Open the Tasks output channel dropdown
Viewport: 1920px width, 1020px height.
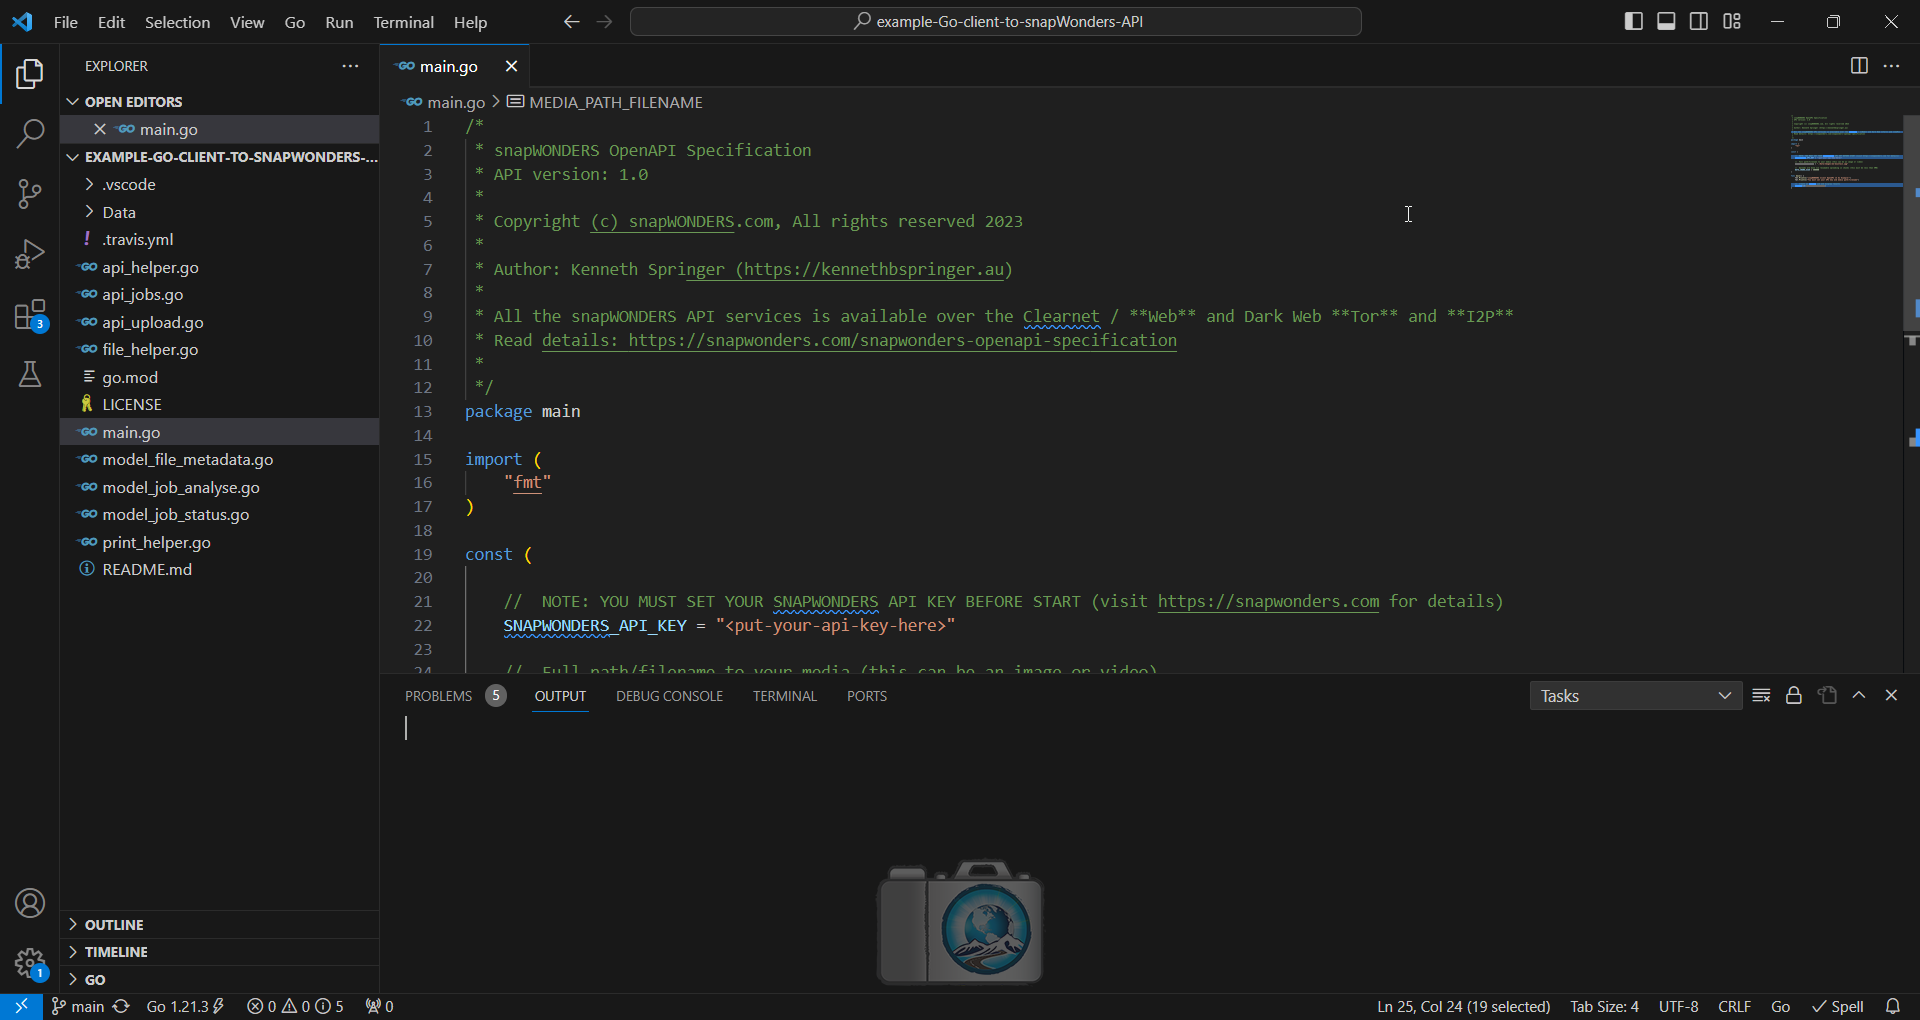coord(1636,695)
